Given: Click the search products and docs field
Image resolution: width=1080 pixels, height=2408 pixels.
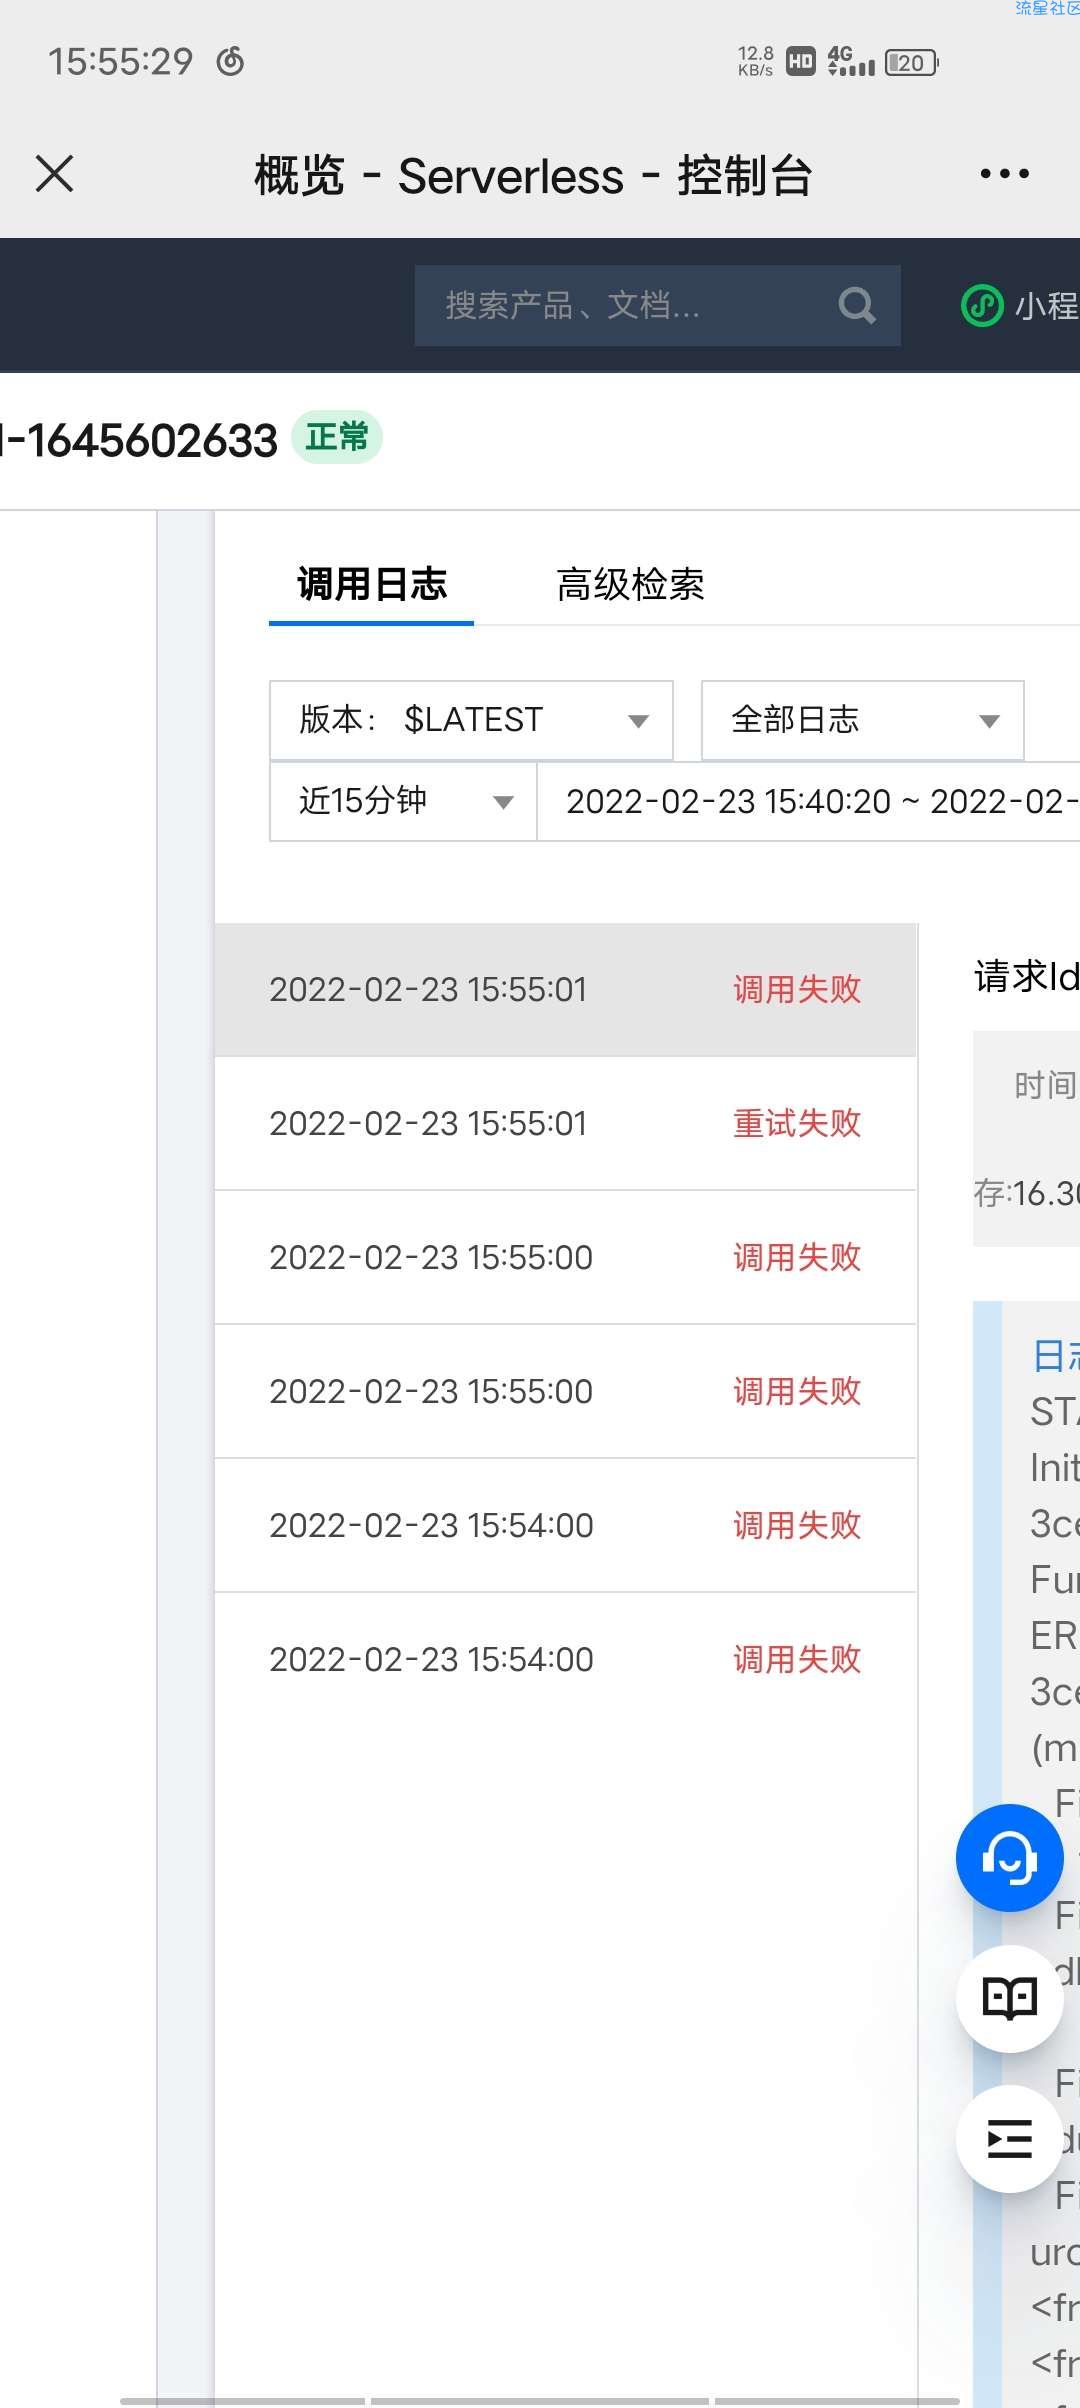Looking at the screenshot, I should pyautogui.click(x=658, y=306).
